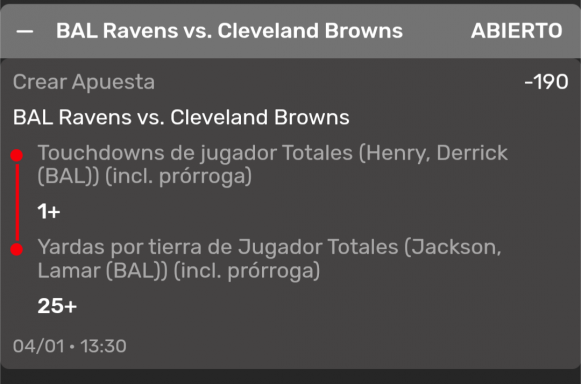Click the Lamar (BAL)) (incl. prórroga) line
This screenshot has height=384, width=581.
(x=179, y=271)
